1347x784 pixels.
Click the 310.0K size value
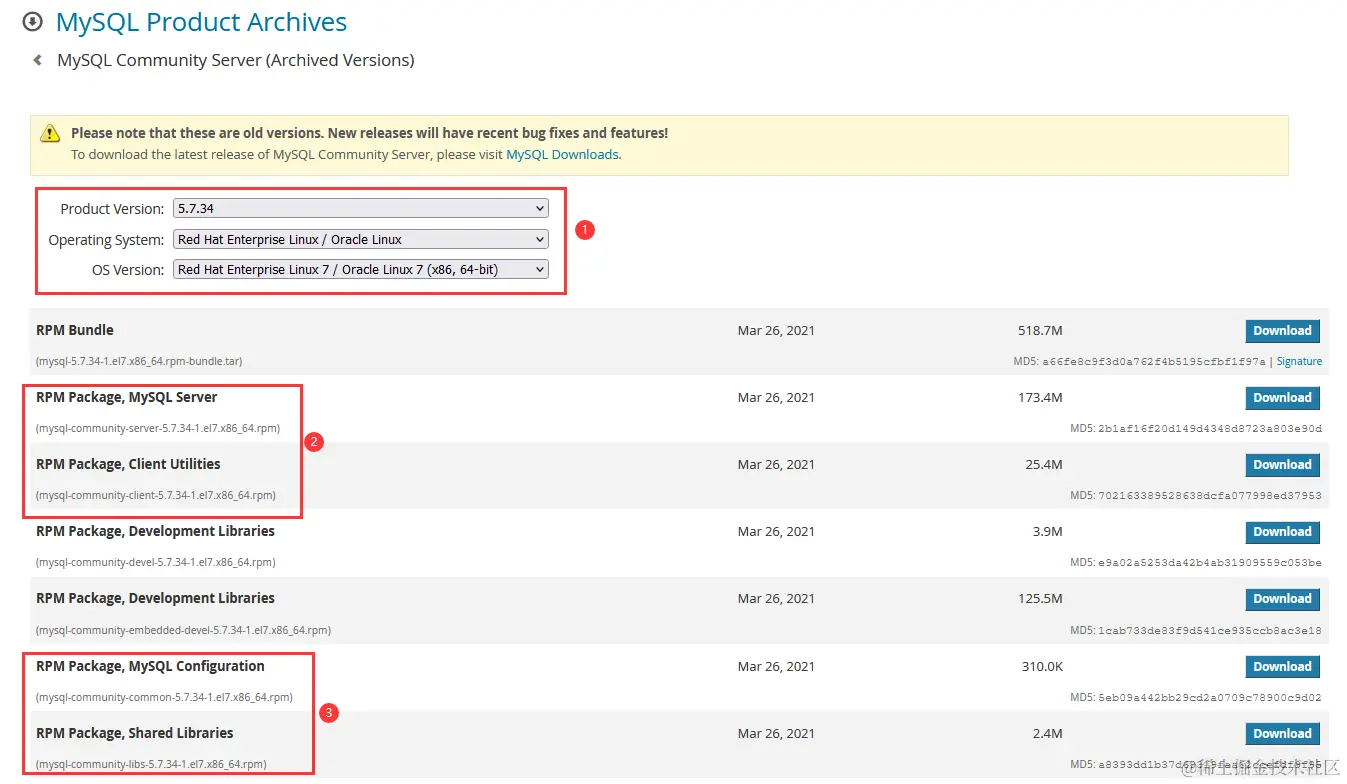click(x=1042, y=666)
